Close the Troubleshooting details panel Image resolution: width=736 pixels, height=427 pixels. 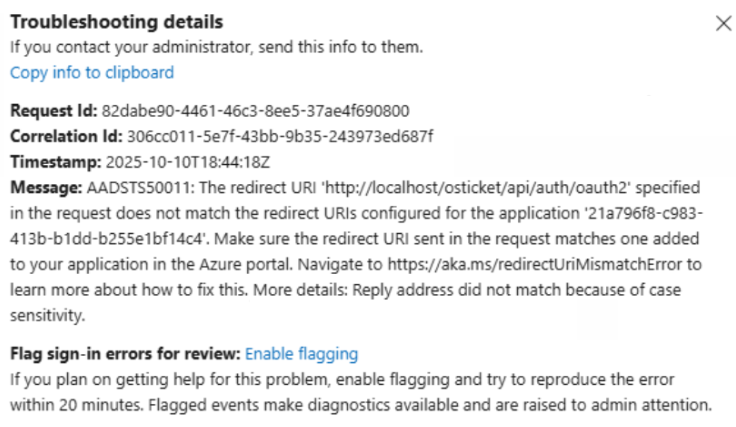click(x=723, y=23)
